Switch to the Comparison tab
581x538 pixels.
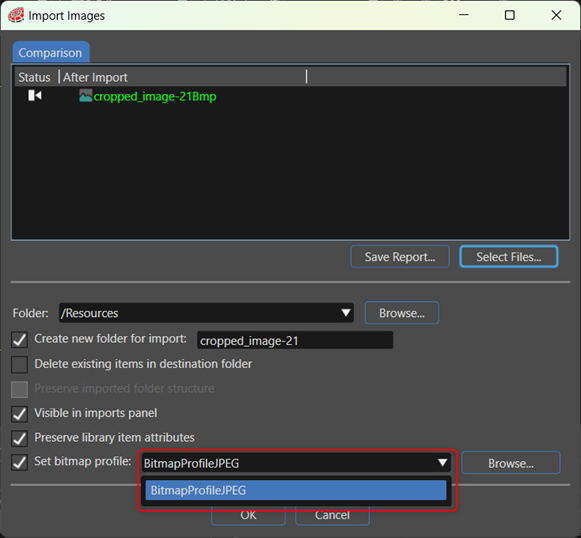(x=51, y=52)
